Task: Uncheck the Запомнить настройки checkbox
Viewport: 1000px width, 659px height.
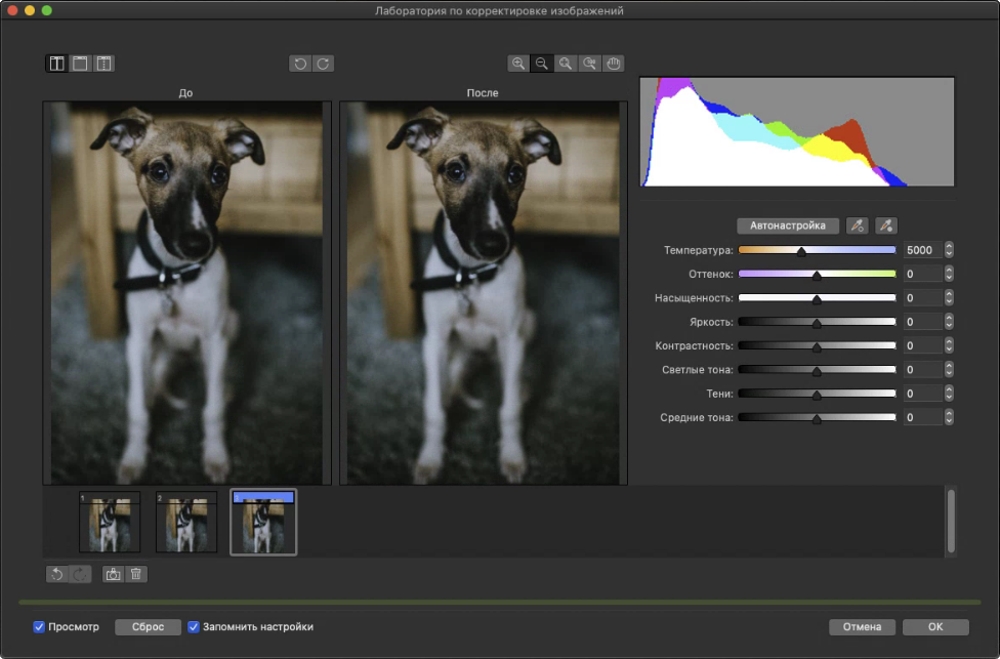Action: tap(194, 627)
